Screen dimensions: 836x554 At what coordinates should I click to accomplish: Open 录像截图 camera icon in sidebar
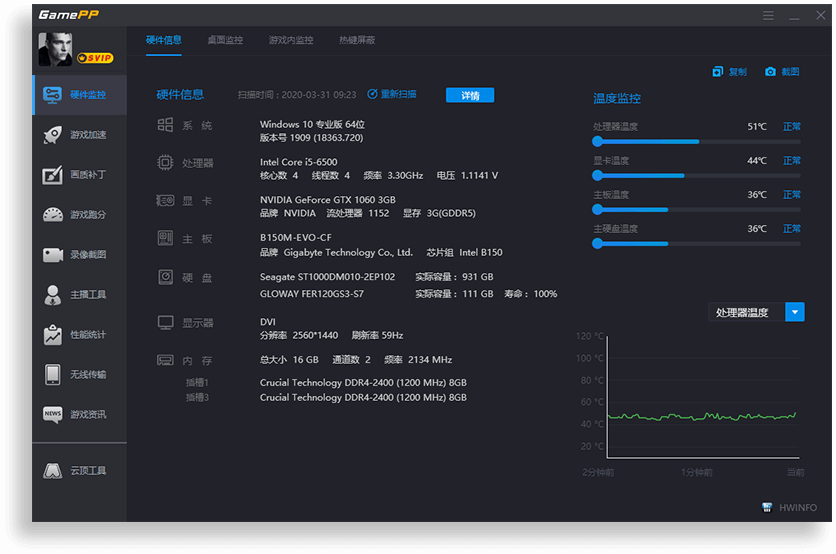click(x=52, y=255)
